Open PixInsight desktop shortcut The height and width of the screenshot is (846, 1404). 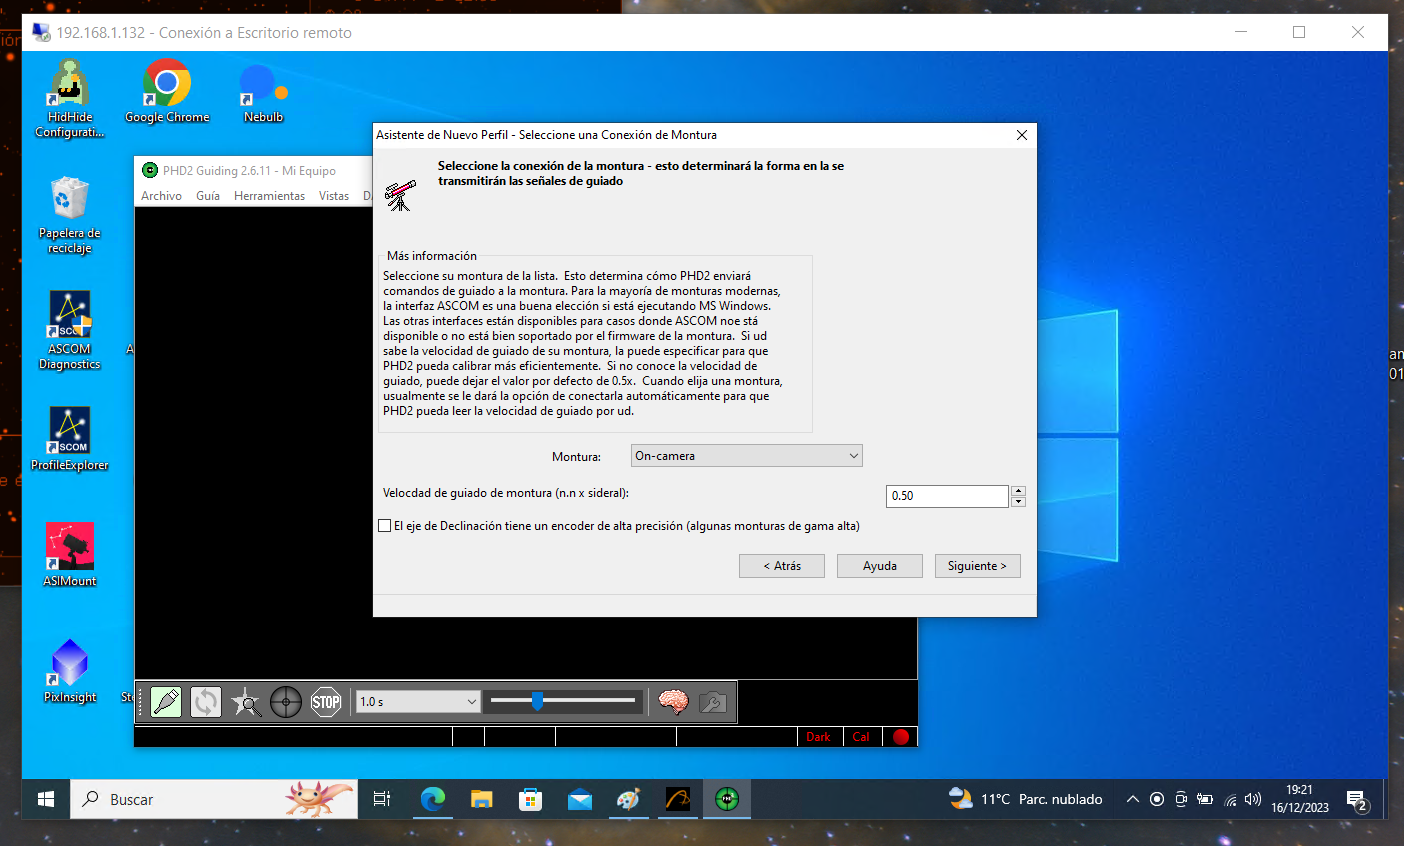tap(70, 670)
